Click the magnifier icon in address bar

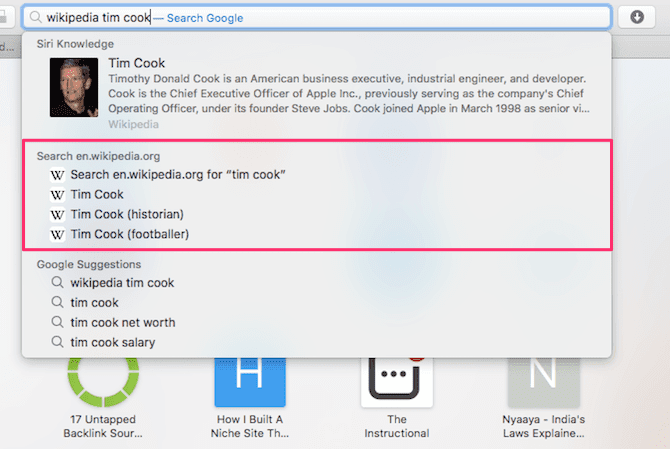click(35, 17)
